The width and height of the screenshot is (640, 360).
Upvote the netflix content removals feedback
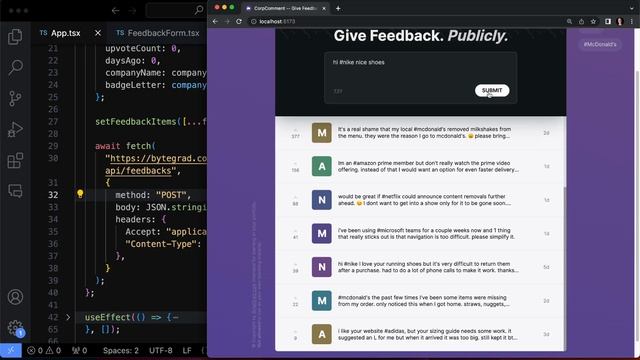[x=296, y=200]
